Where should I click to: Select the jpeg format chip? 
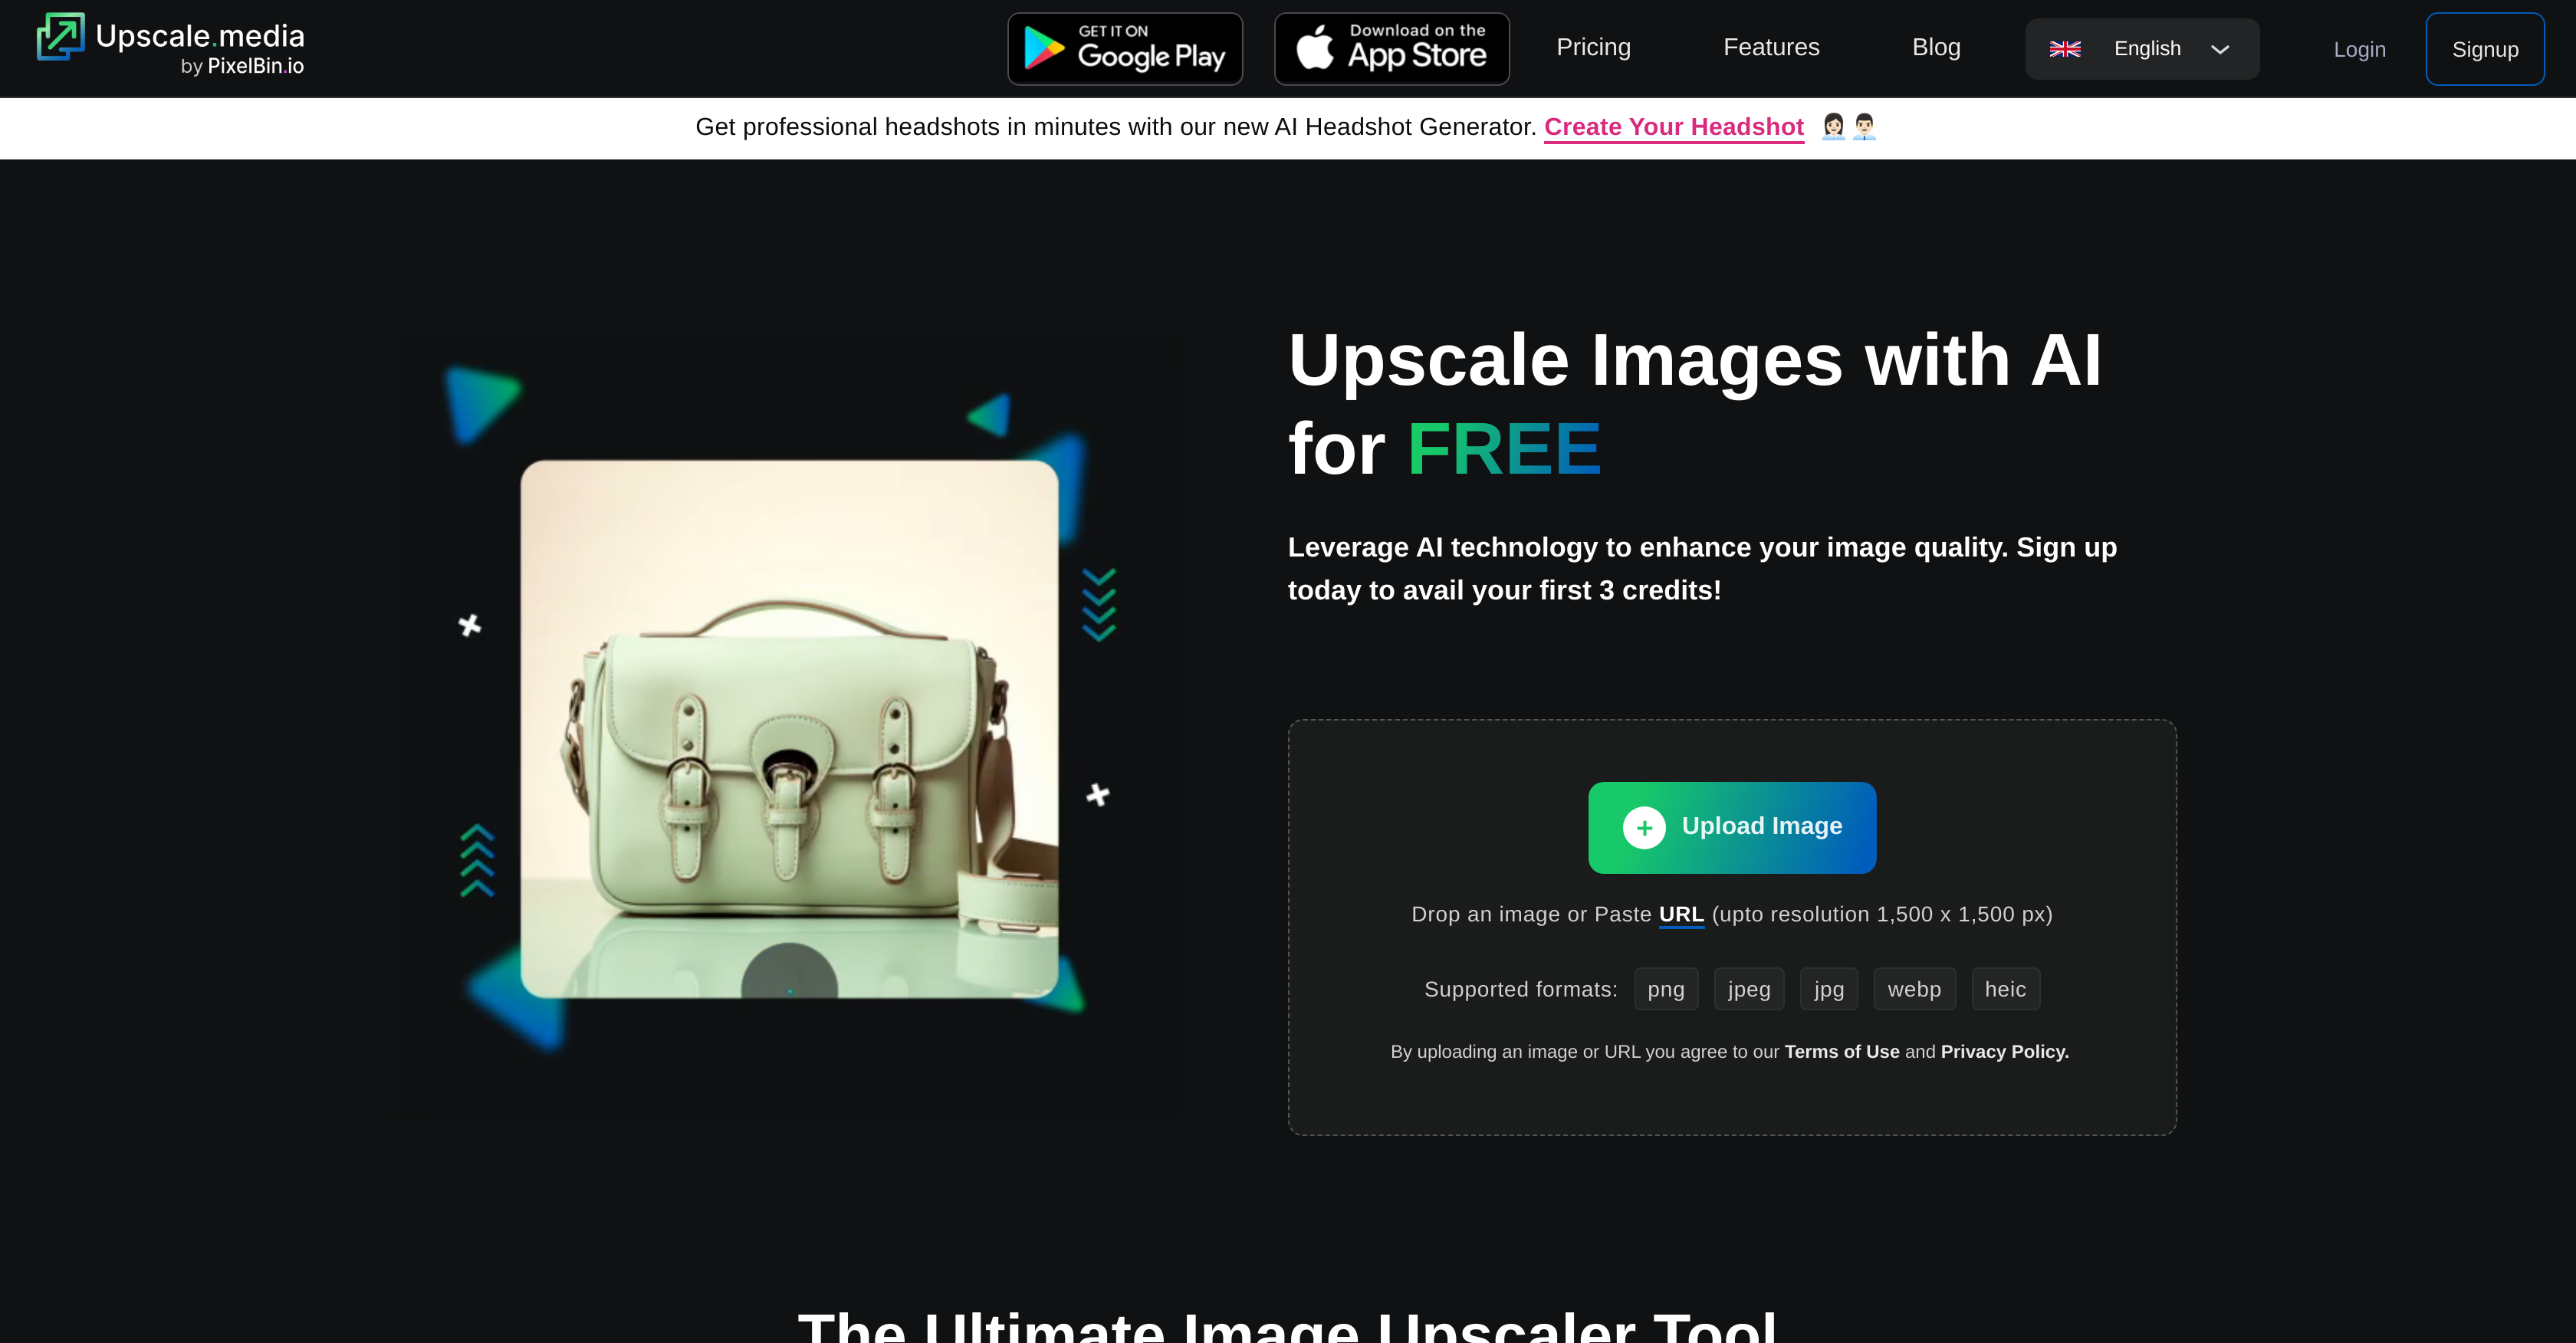pyautogui.click(x=1748, y=988)
